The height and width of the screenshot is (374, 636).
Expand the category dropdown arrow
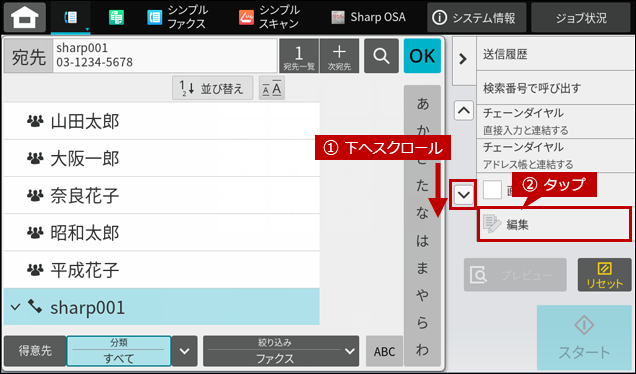click(185, 351)
